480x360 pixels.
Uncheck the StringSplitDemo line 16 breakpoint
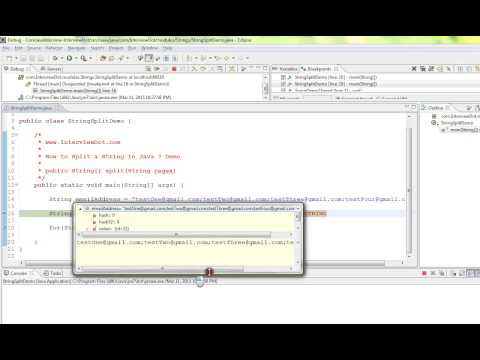point(283,77)
